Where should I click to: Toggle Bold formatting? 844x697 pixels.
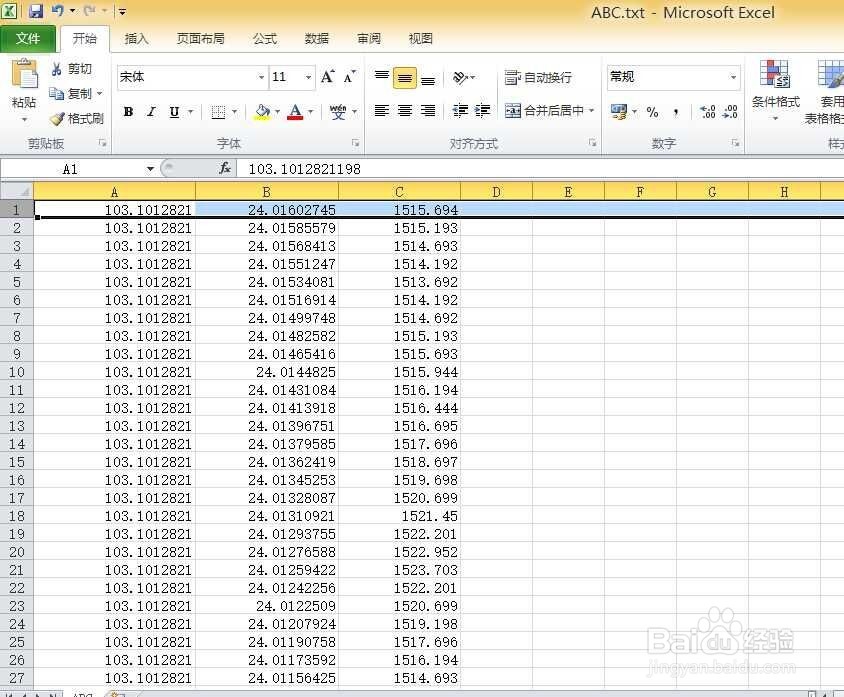pos(128,112)
